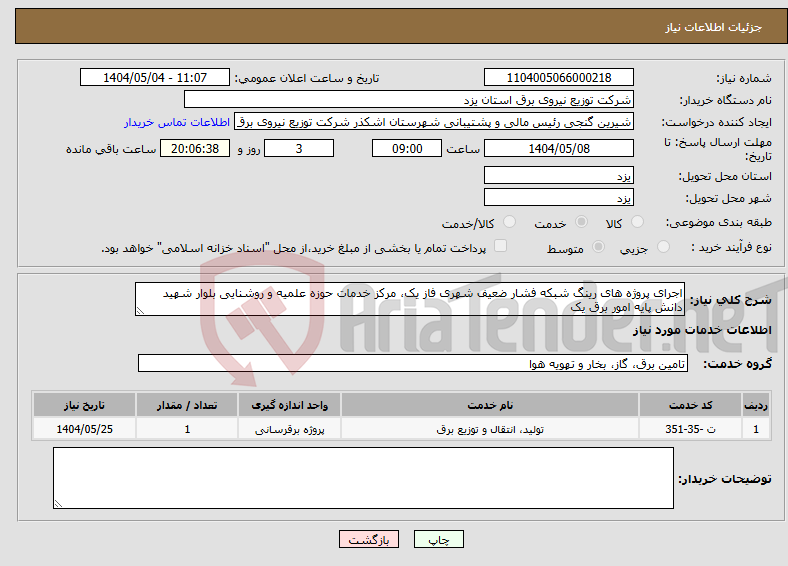Click the date cell 1404/05/25
The image size is (788, 566).
pyautogui.click(x=84, y=429)
